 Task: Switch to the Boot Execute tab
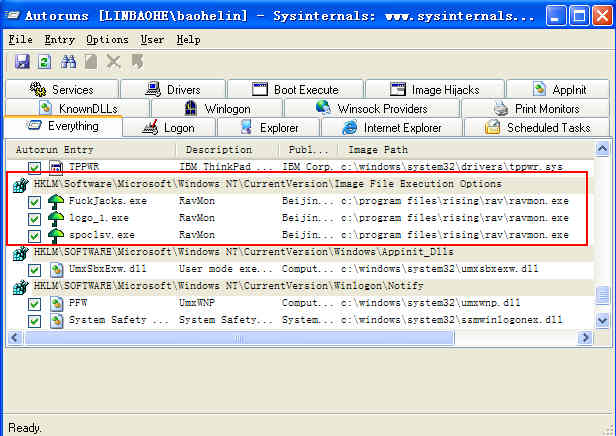tap(295, 89)
